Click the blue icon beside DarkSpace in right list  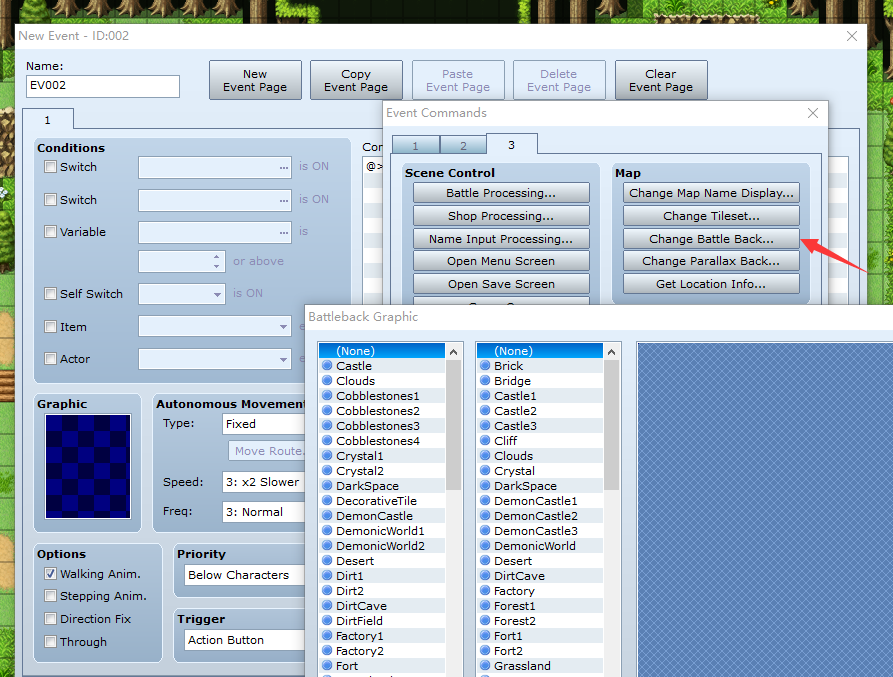tap(485, 486)
